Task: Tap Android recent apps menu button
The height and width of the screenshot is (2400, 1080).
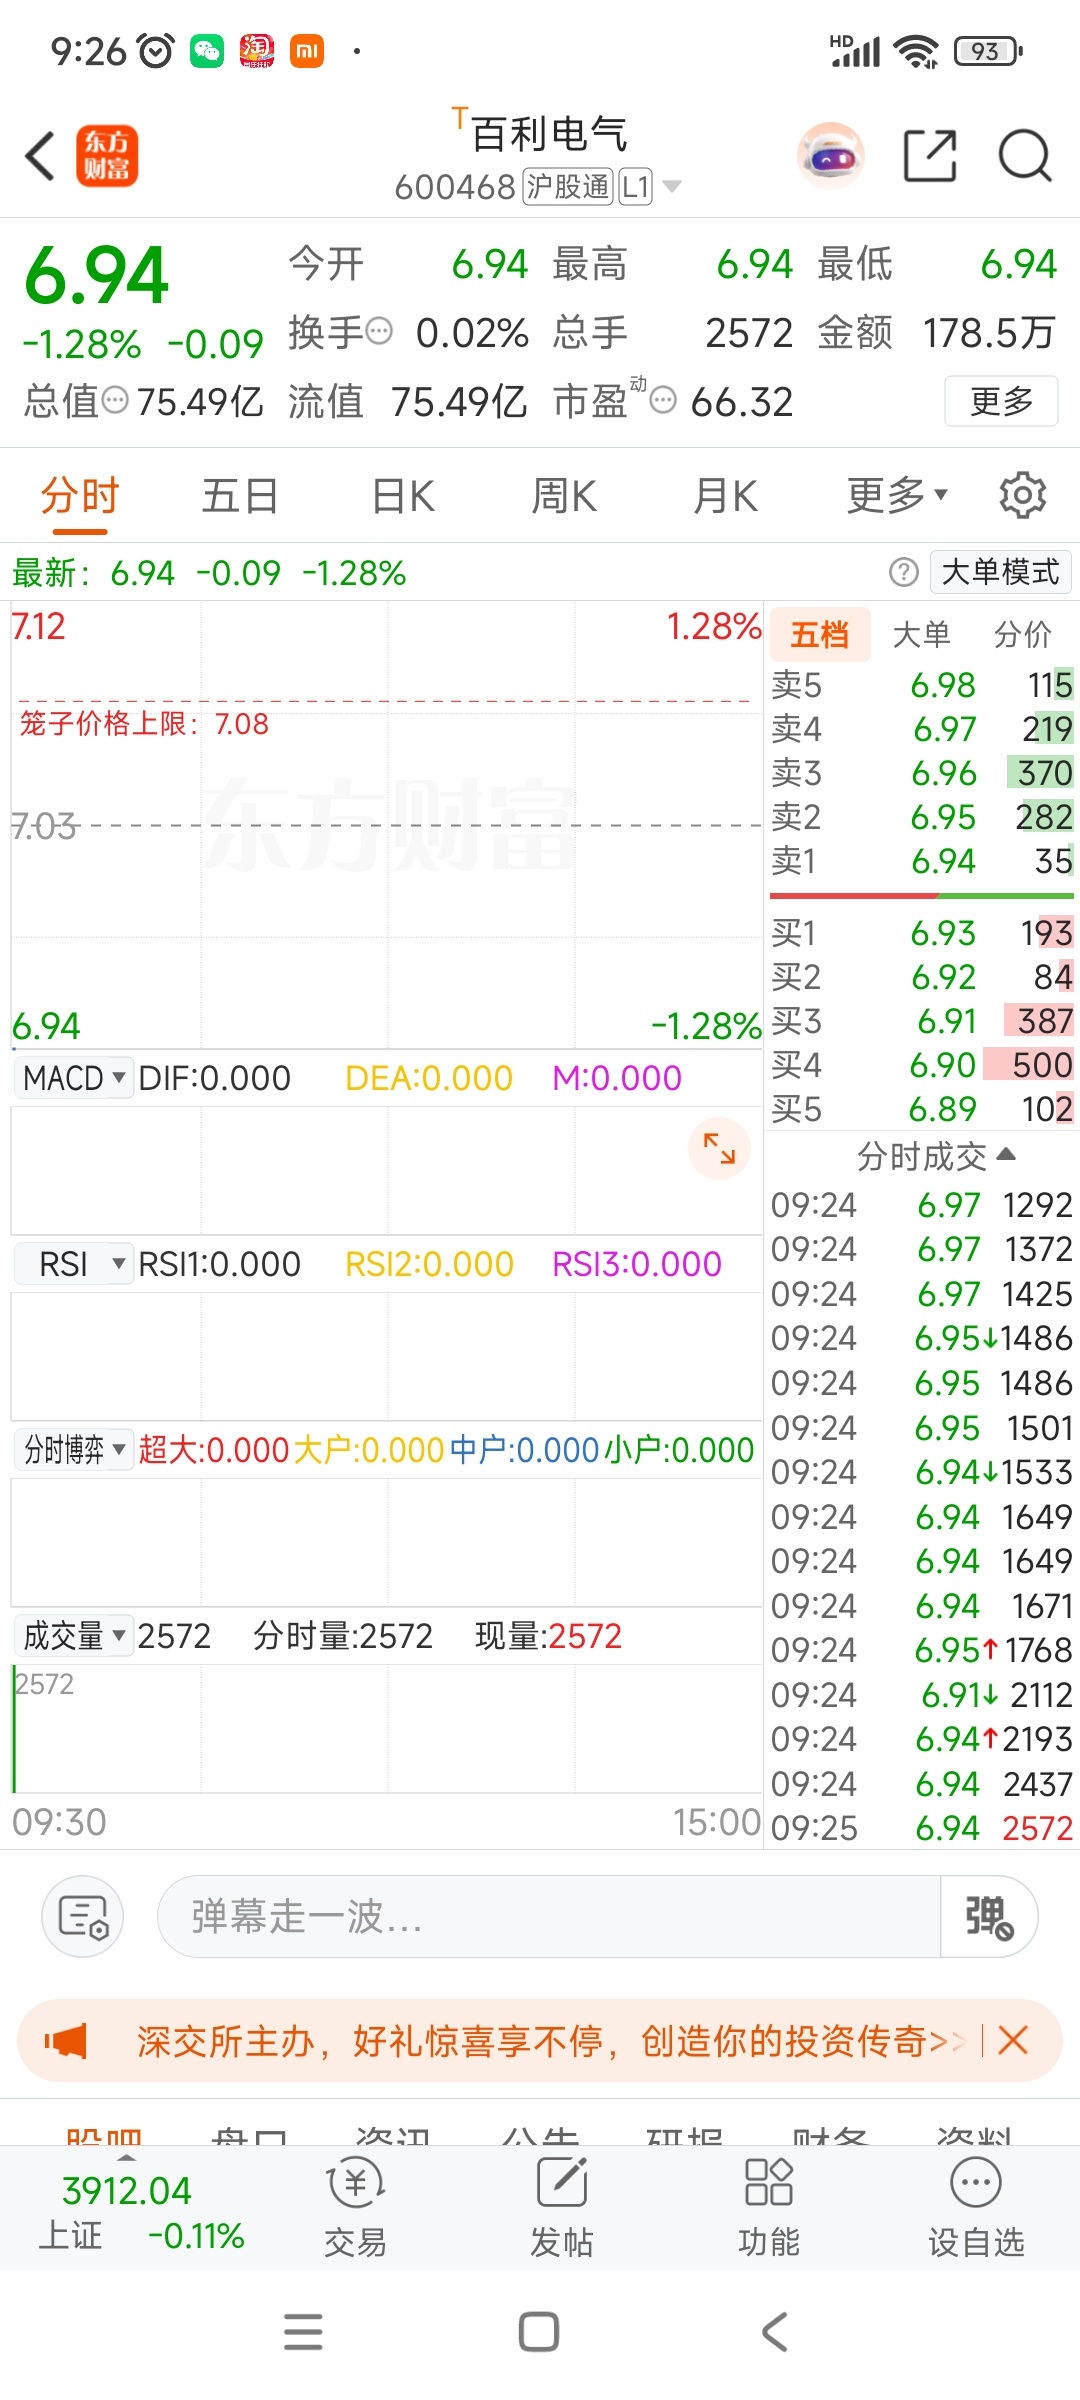Action: (303, 2332)
